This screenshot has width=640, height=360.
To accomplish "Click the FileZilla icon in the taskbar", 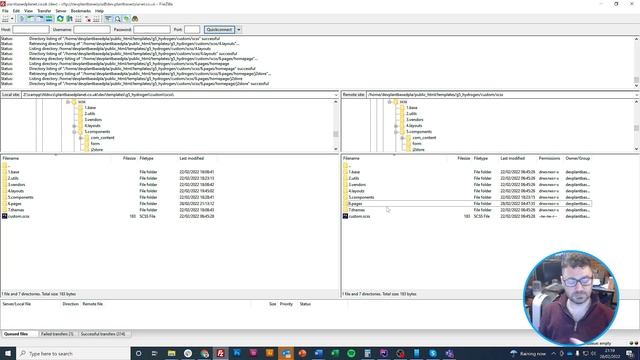I will [x=220, y=353].
